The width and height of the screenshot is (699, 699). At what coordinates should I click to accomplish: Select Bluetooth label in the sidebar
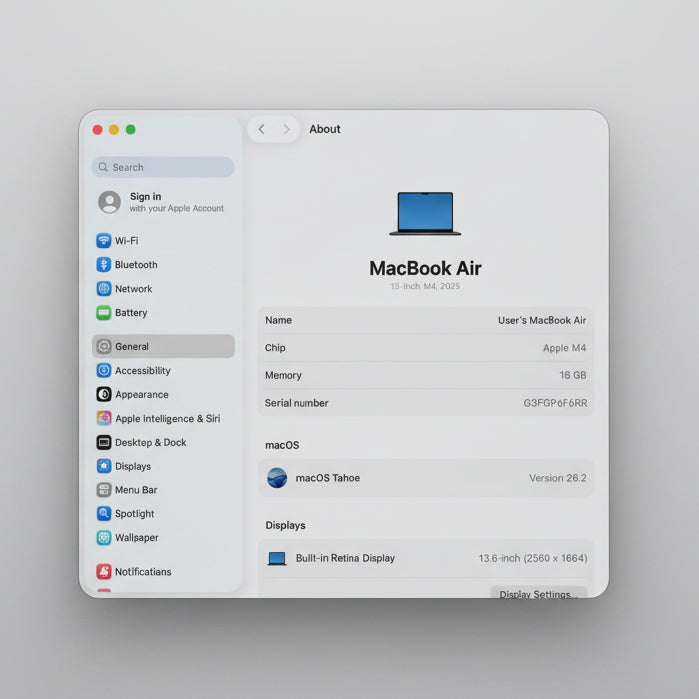[136, 265]
